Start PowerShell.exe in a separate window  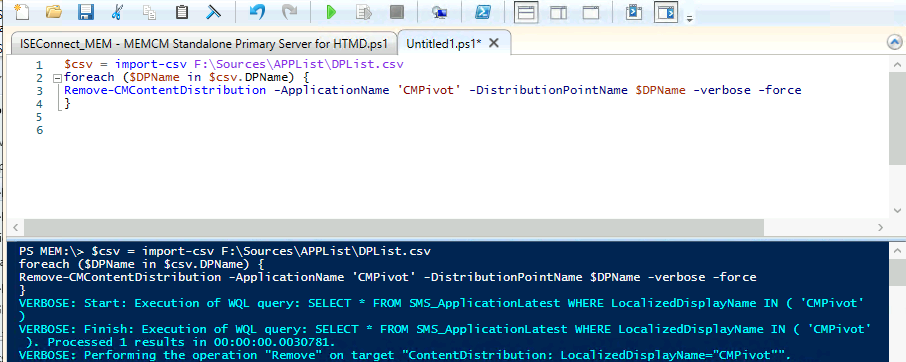pos(482,12)
